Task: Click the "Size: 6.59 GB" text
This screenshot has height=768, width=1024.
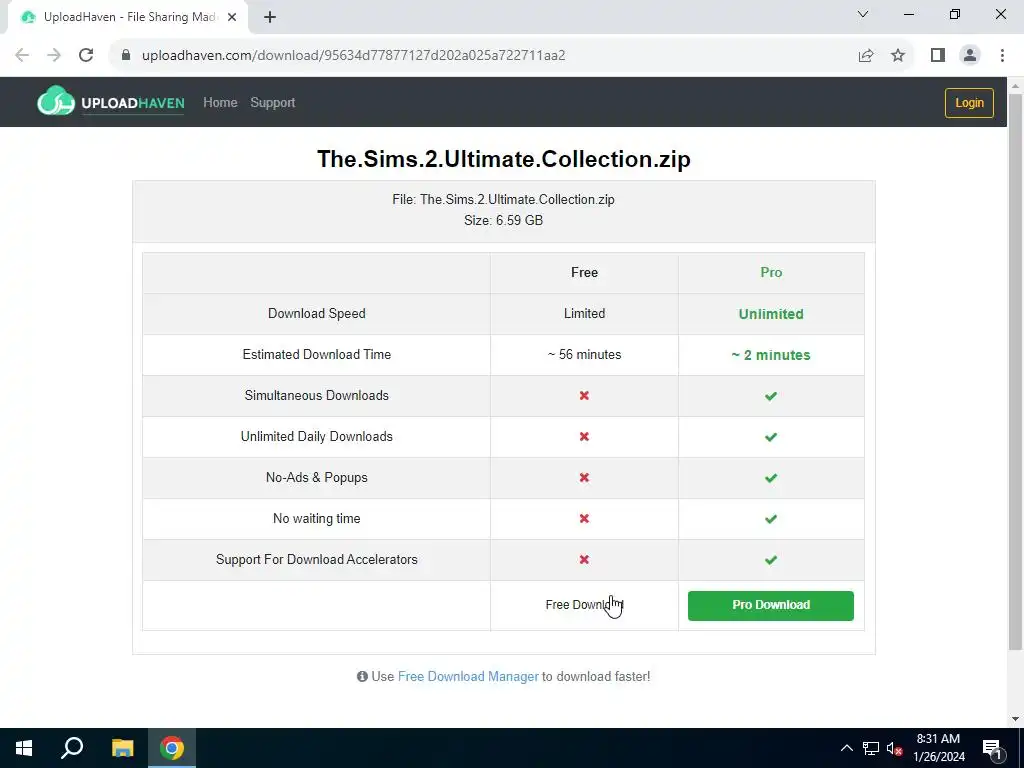Action: click(504, 221)
